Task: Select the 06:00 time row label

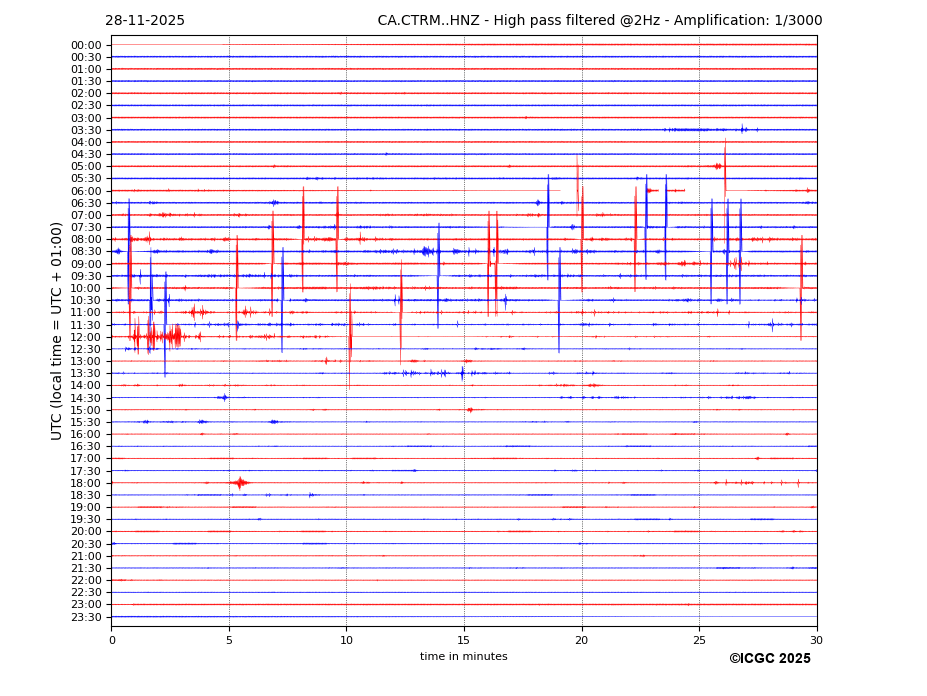Action: (85, 191)
